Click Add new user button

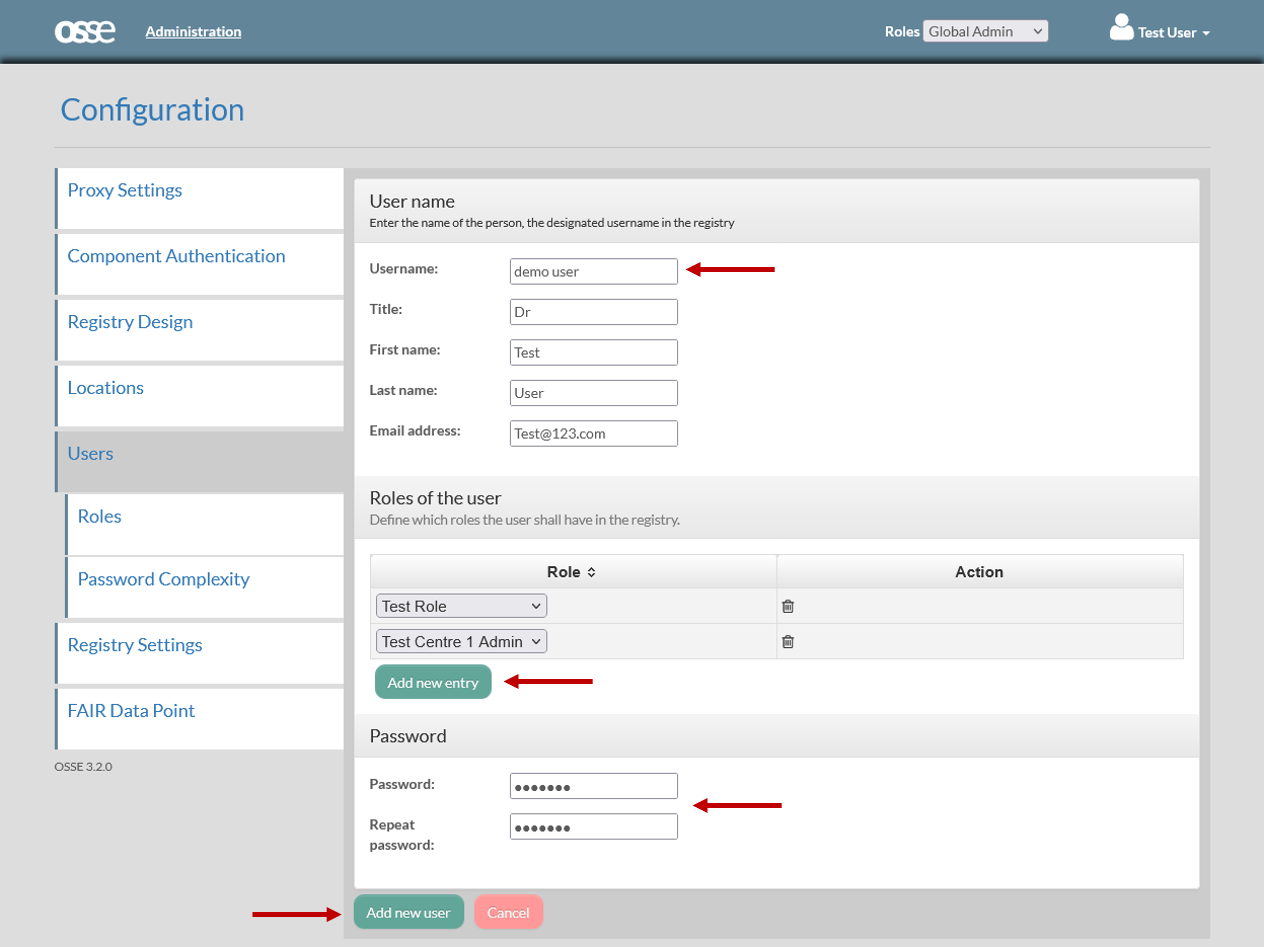(x=408, y=912)
